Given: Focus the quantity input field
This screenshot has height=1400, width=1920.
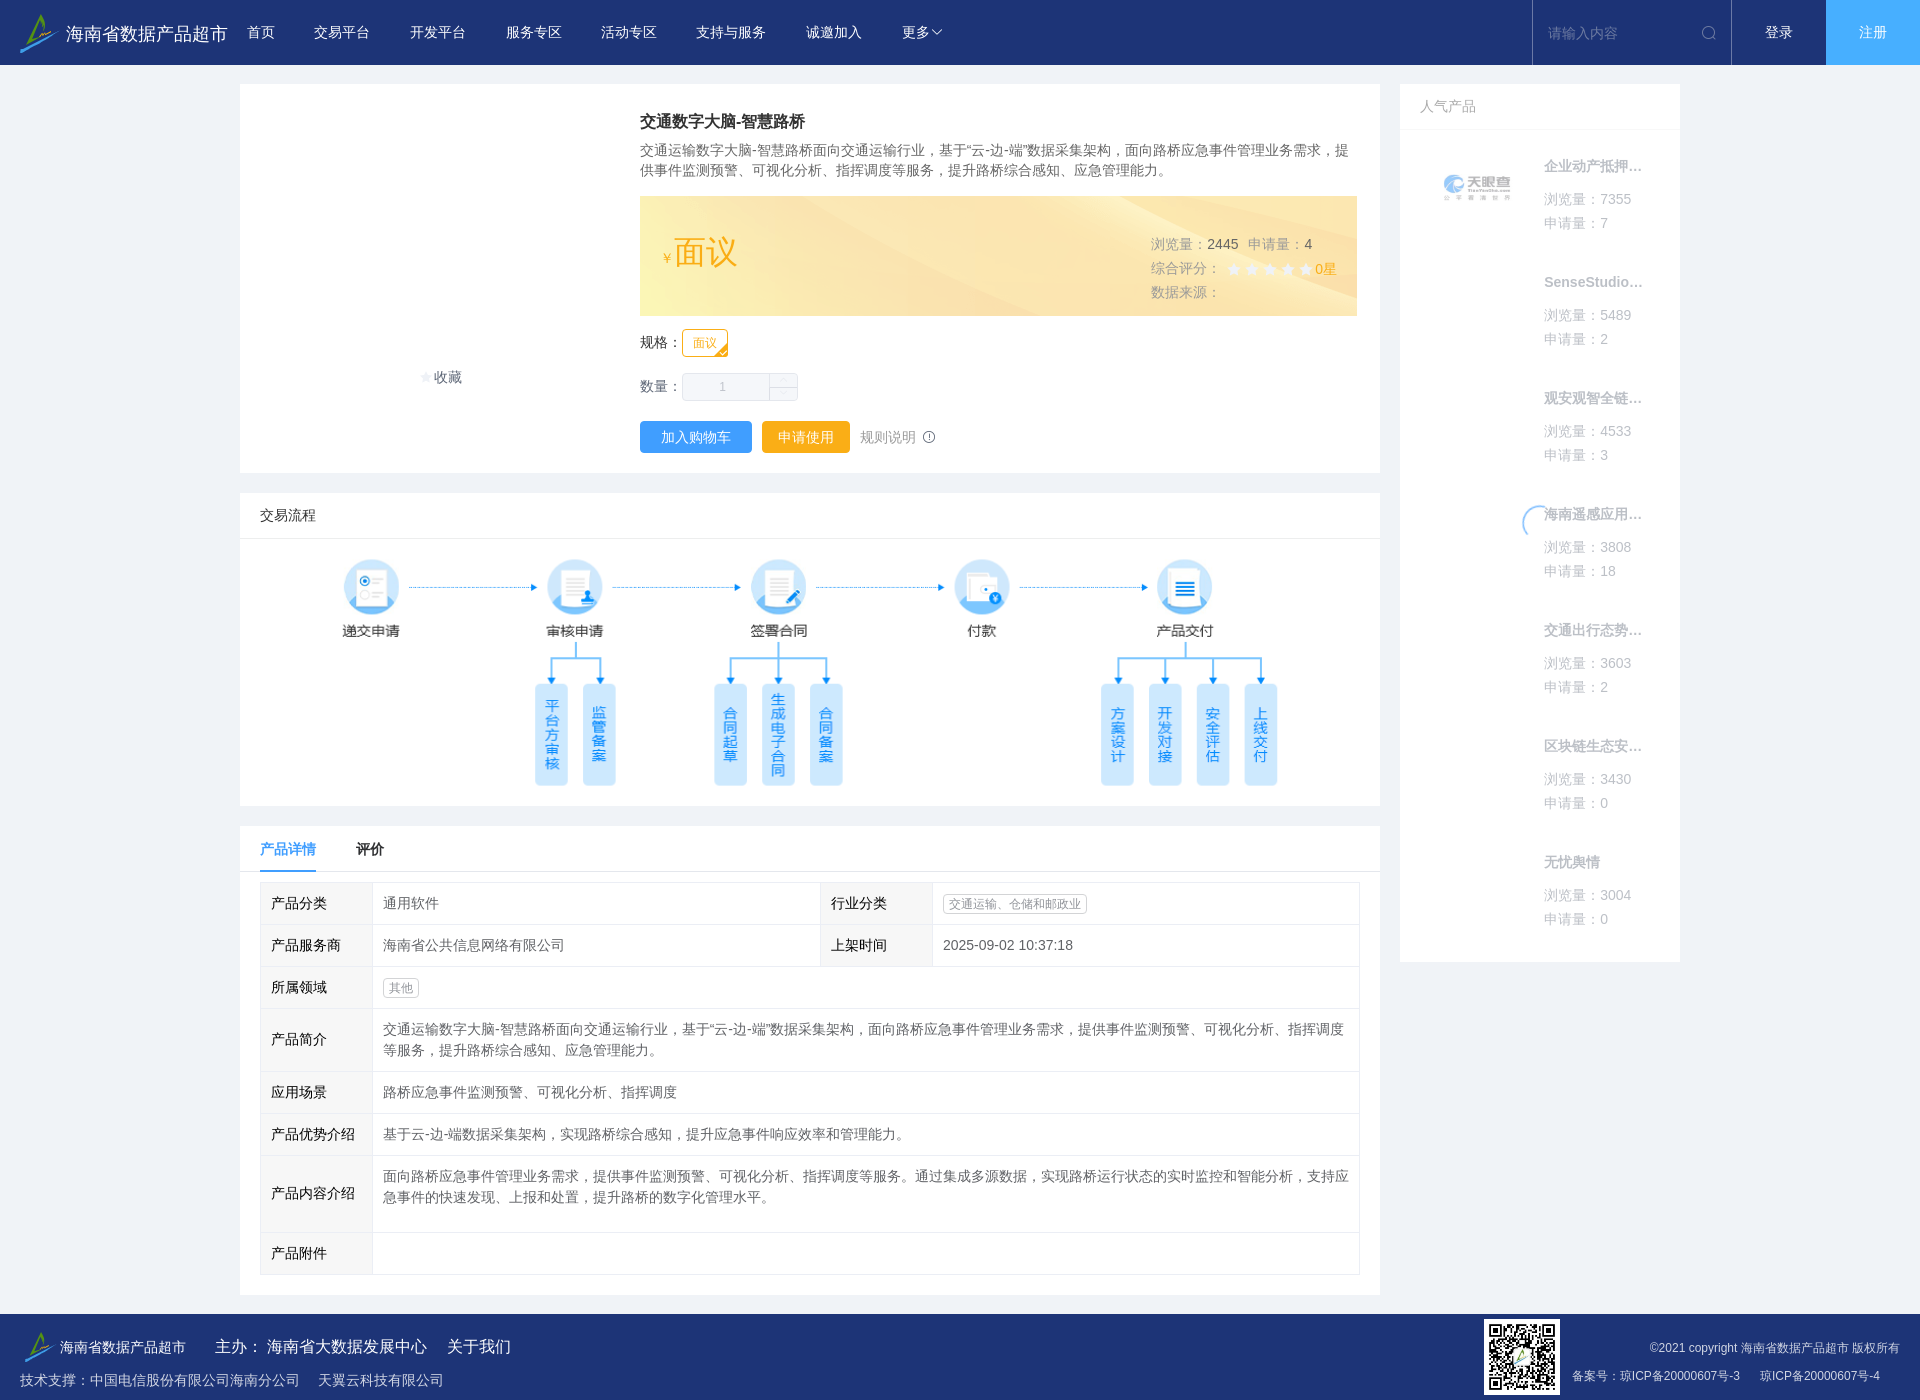Looking at the screenshot, I should coord(725,387).
